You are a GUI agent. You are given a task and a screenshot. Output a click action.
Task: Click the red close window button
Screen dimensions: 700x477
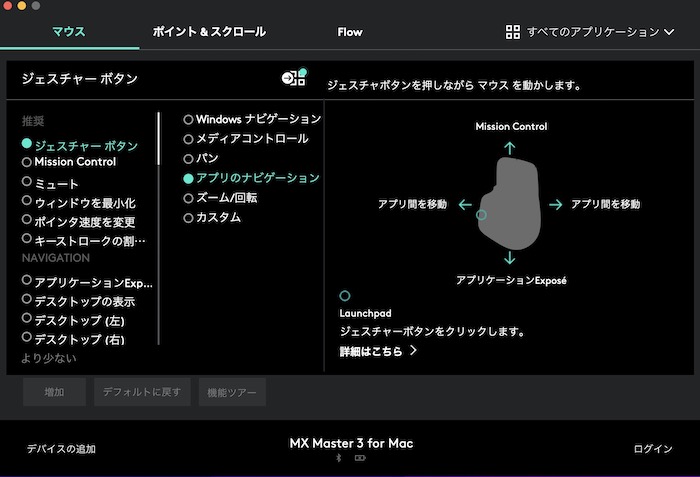coord(8,5)
